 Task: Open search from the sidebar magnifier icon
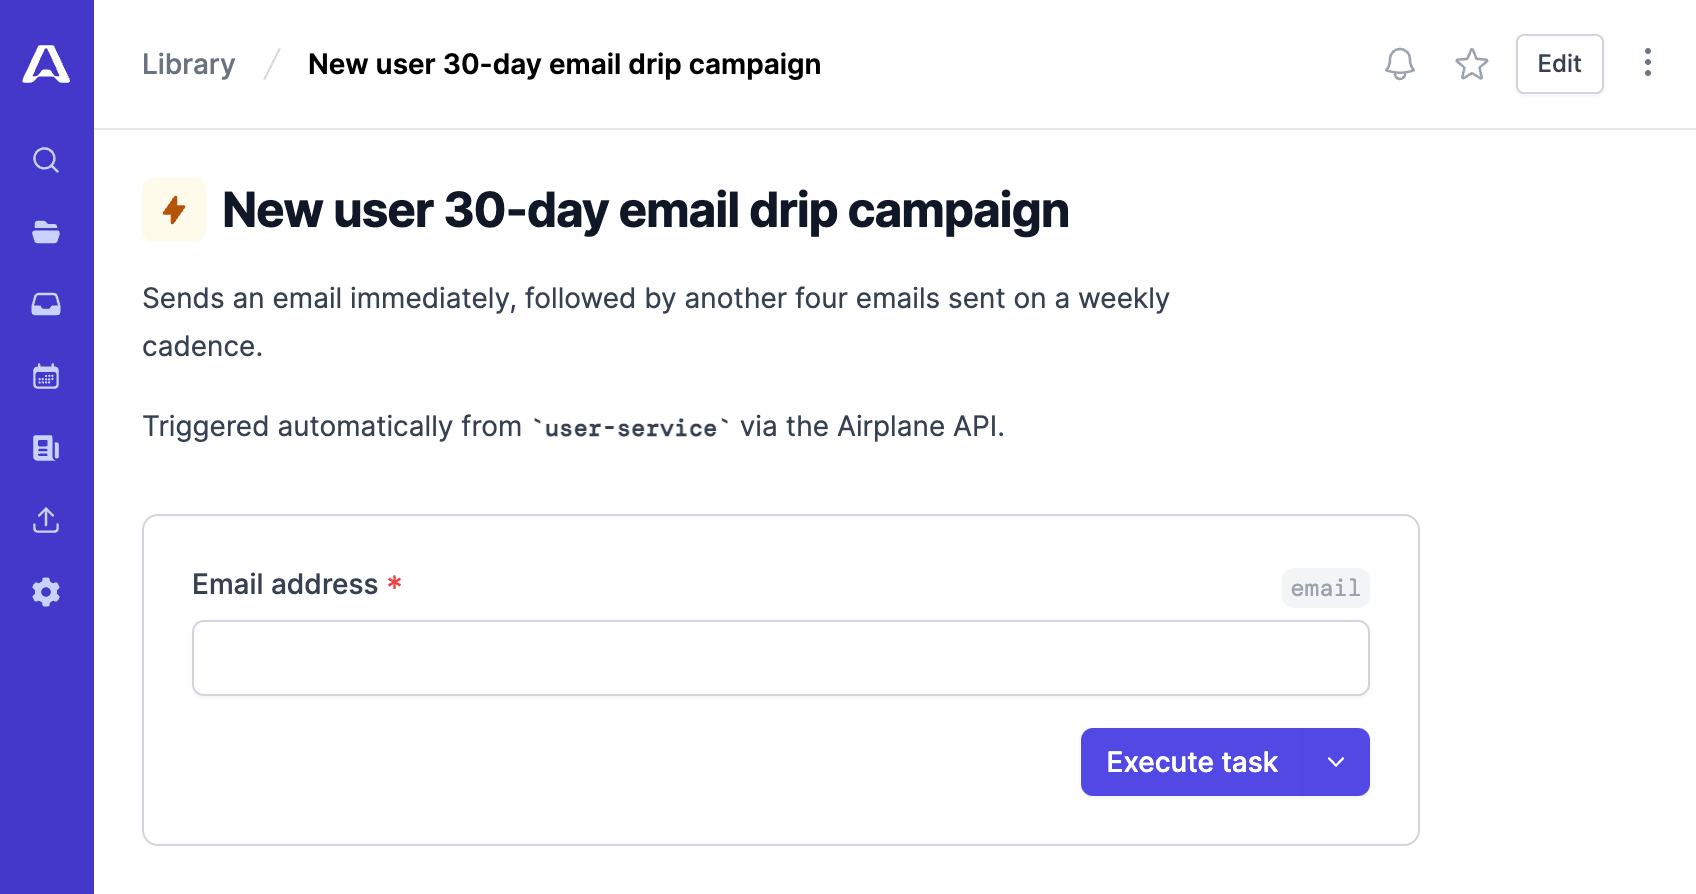[46, 160]
